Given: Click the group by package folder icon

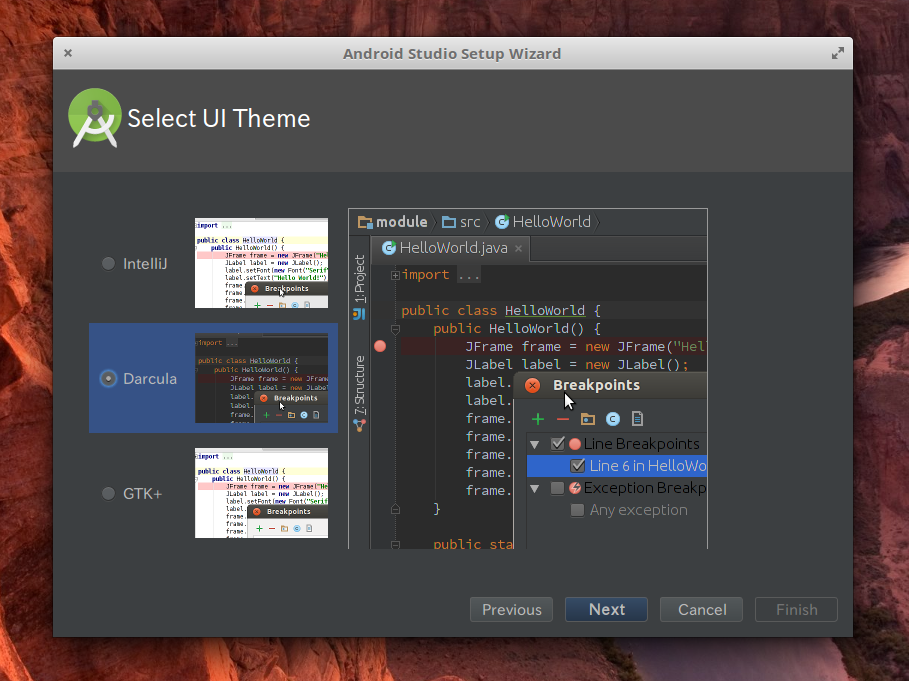Looking at the screenshot, I should coord(588,419).
